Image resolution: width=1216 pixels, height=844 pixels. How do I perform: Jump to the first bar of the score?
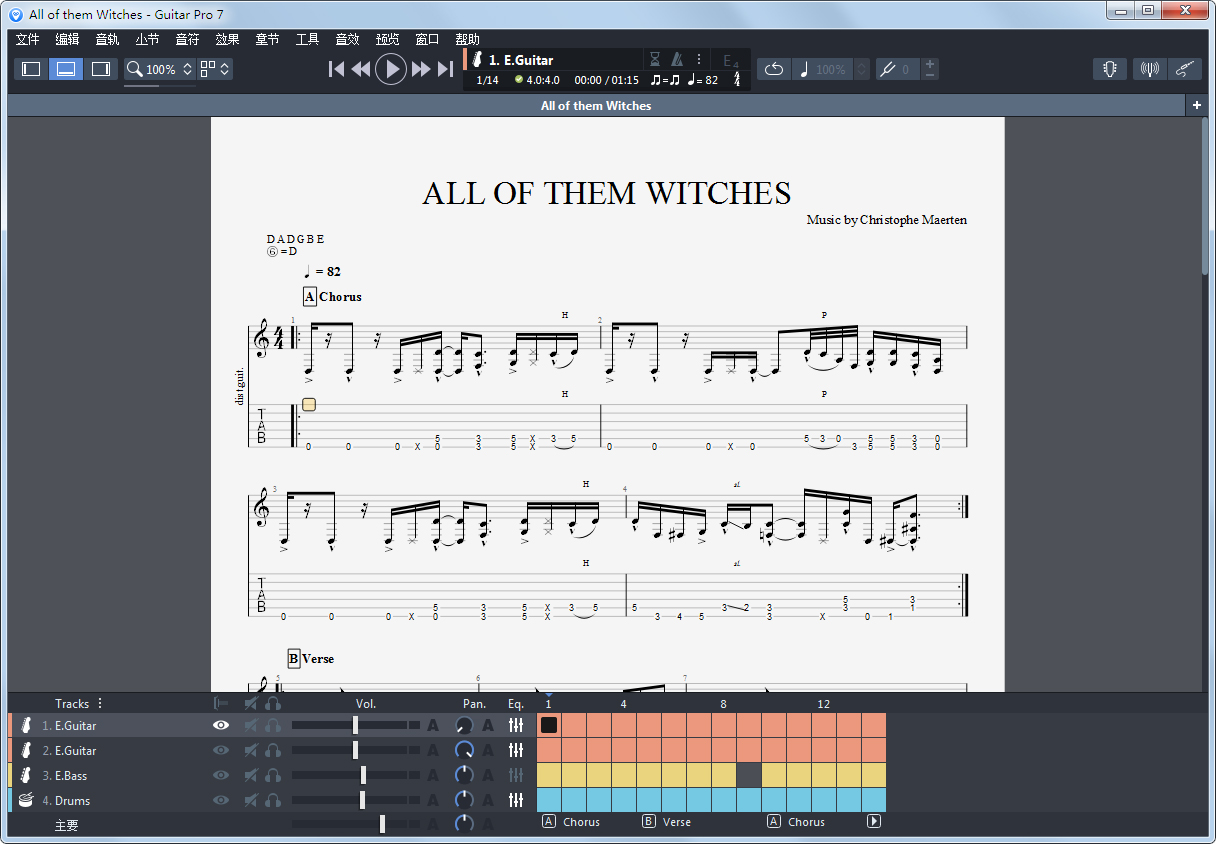pos(337,69)
